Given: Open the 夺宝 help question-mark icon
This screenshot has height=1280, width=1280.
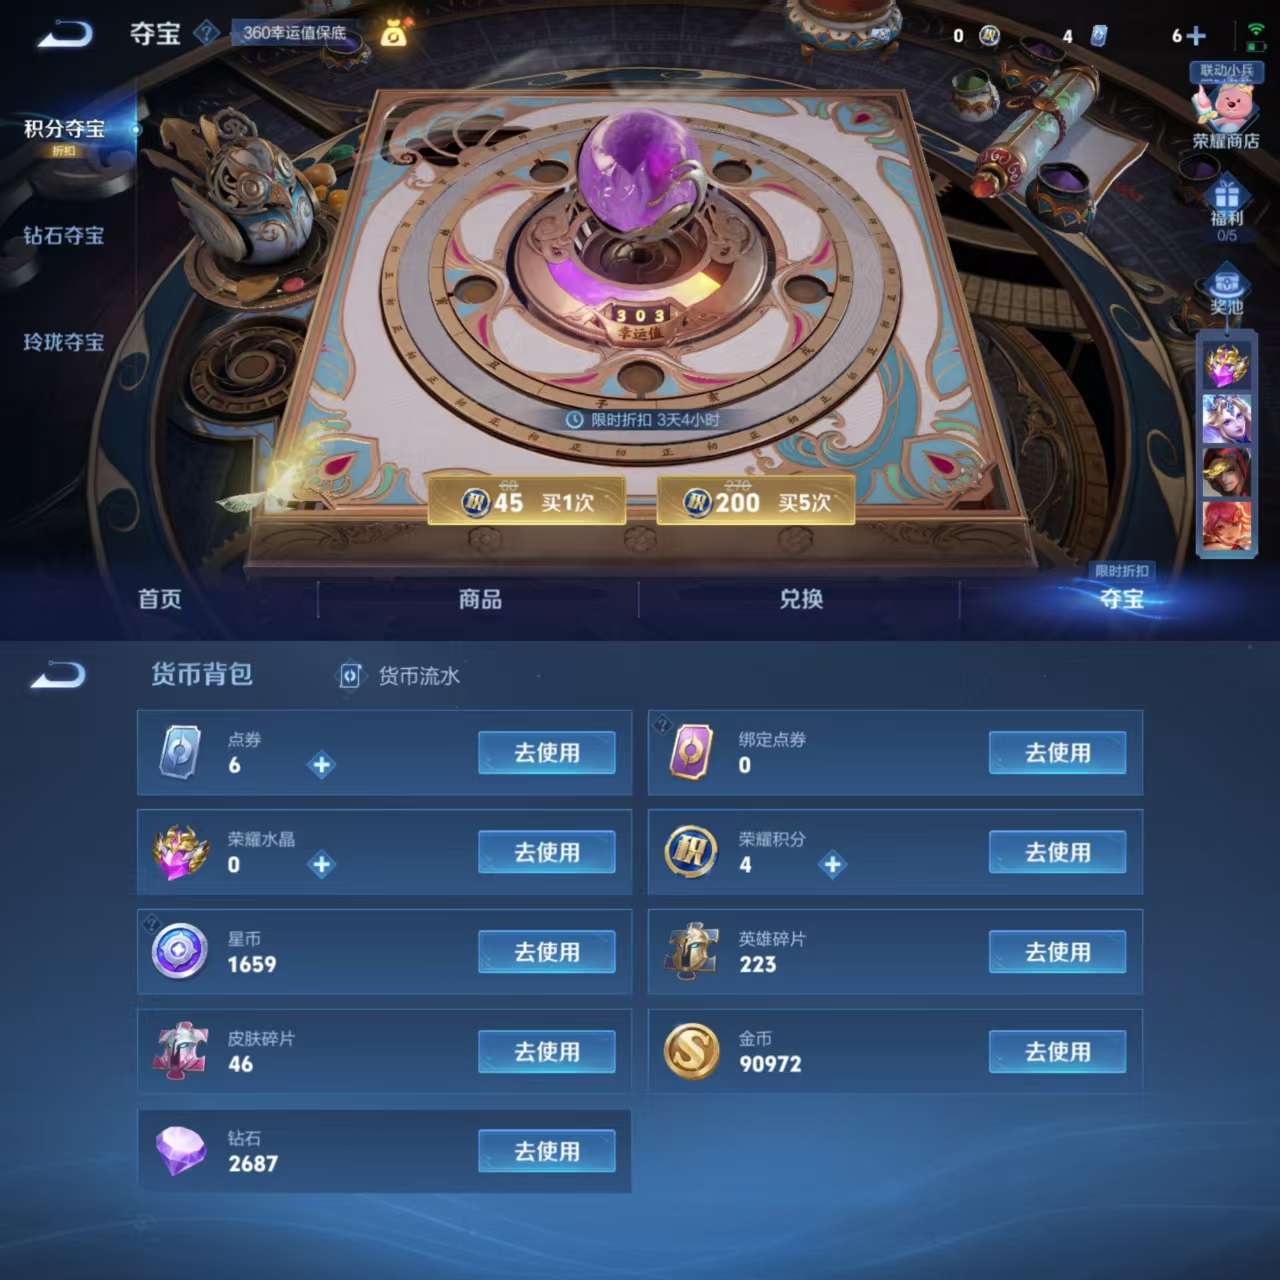Looking at the screenshot, I should coord(206,33).
